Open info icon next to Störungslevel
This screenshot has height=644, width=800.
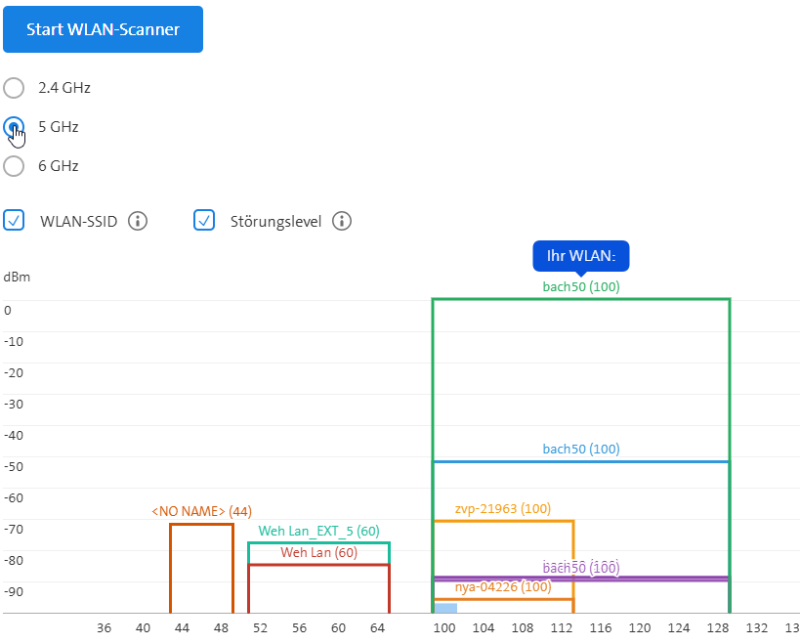click(x=342, y=221)
